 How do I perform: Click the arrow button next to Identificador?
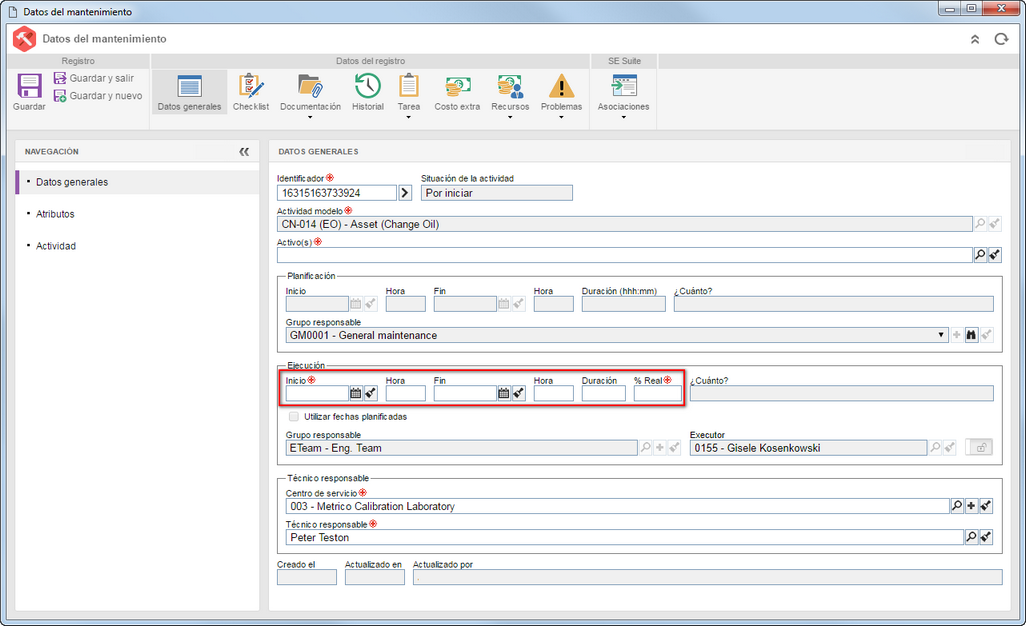[x=405, y=193]
